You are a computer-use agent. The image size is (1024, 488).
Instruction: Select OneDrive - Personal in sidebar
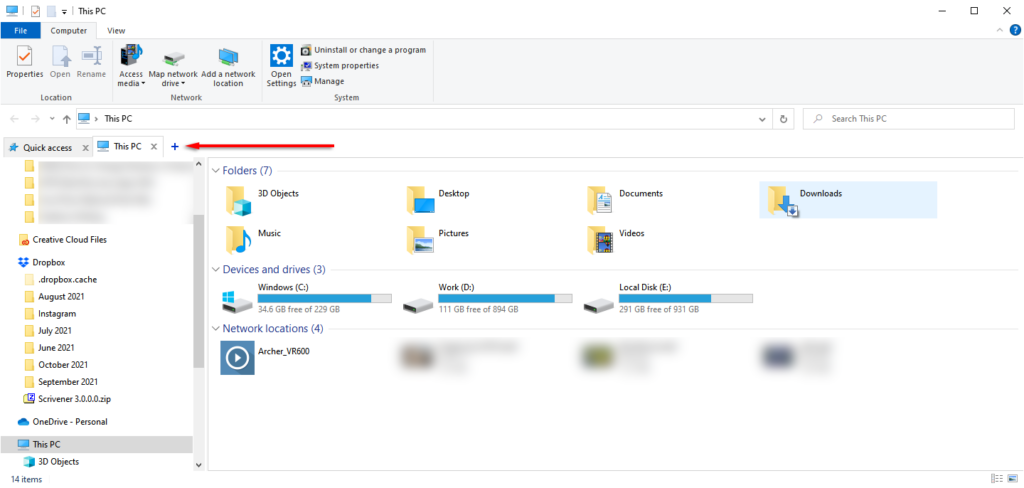63,422
